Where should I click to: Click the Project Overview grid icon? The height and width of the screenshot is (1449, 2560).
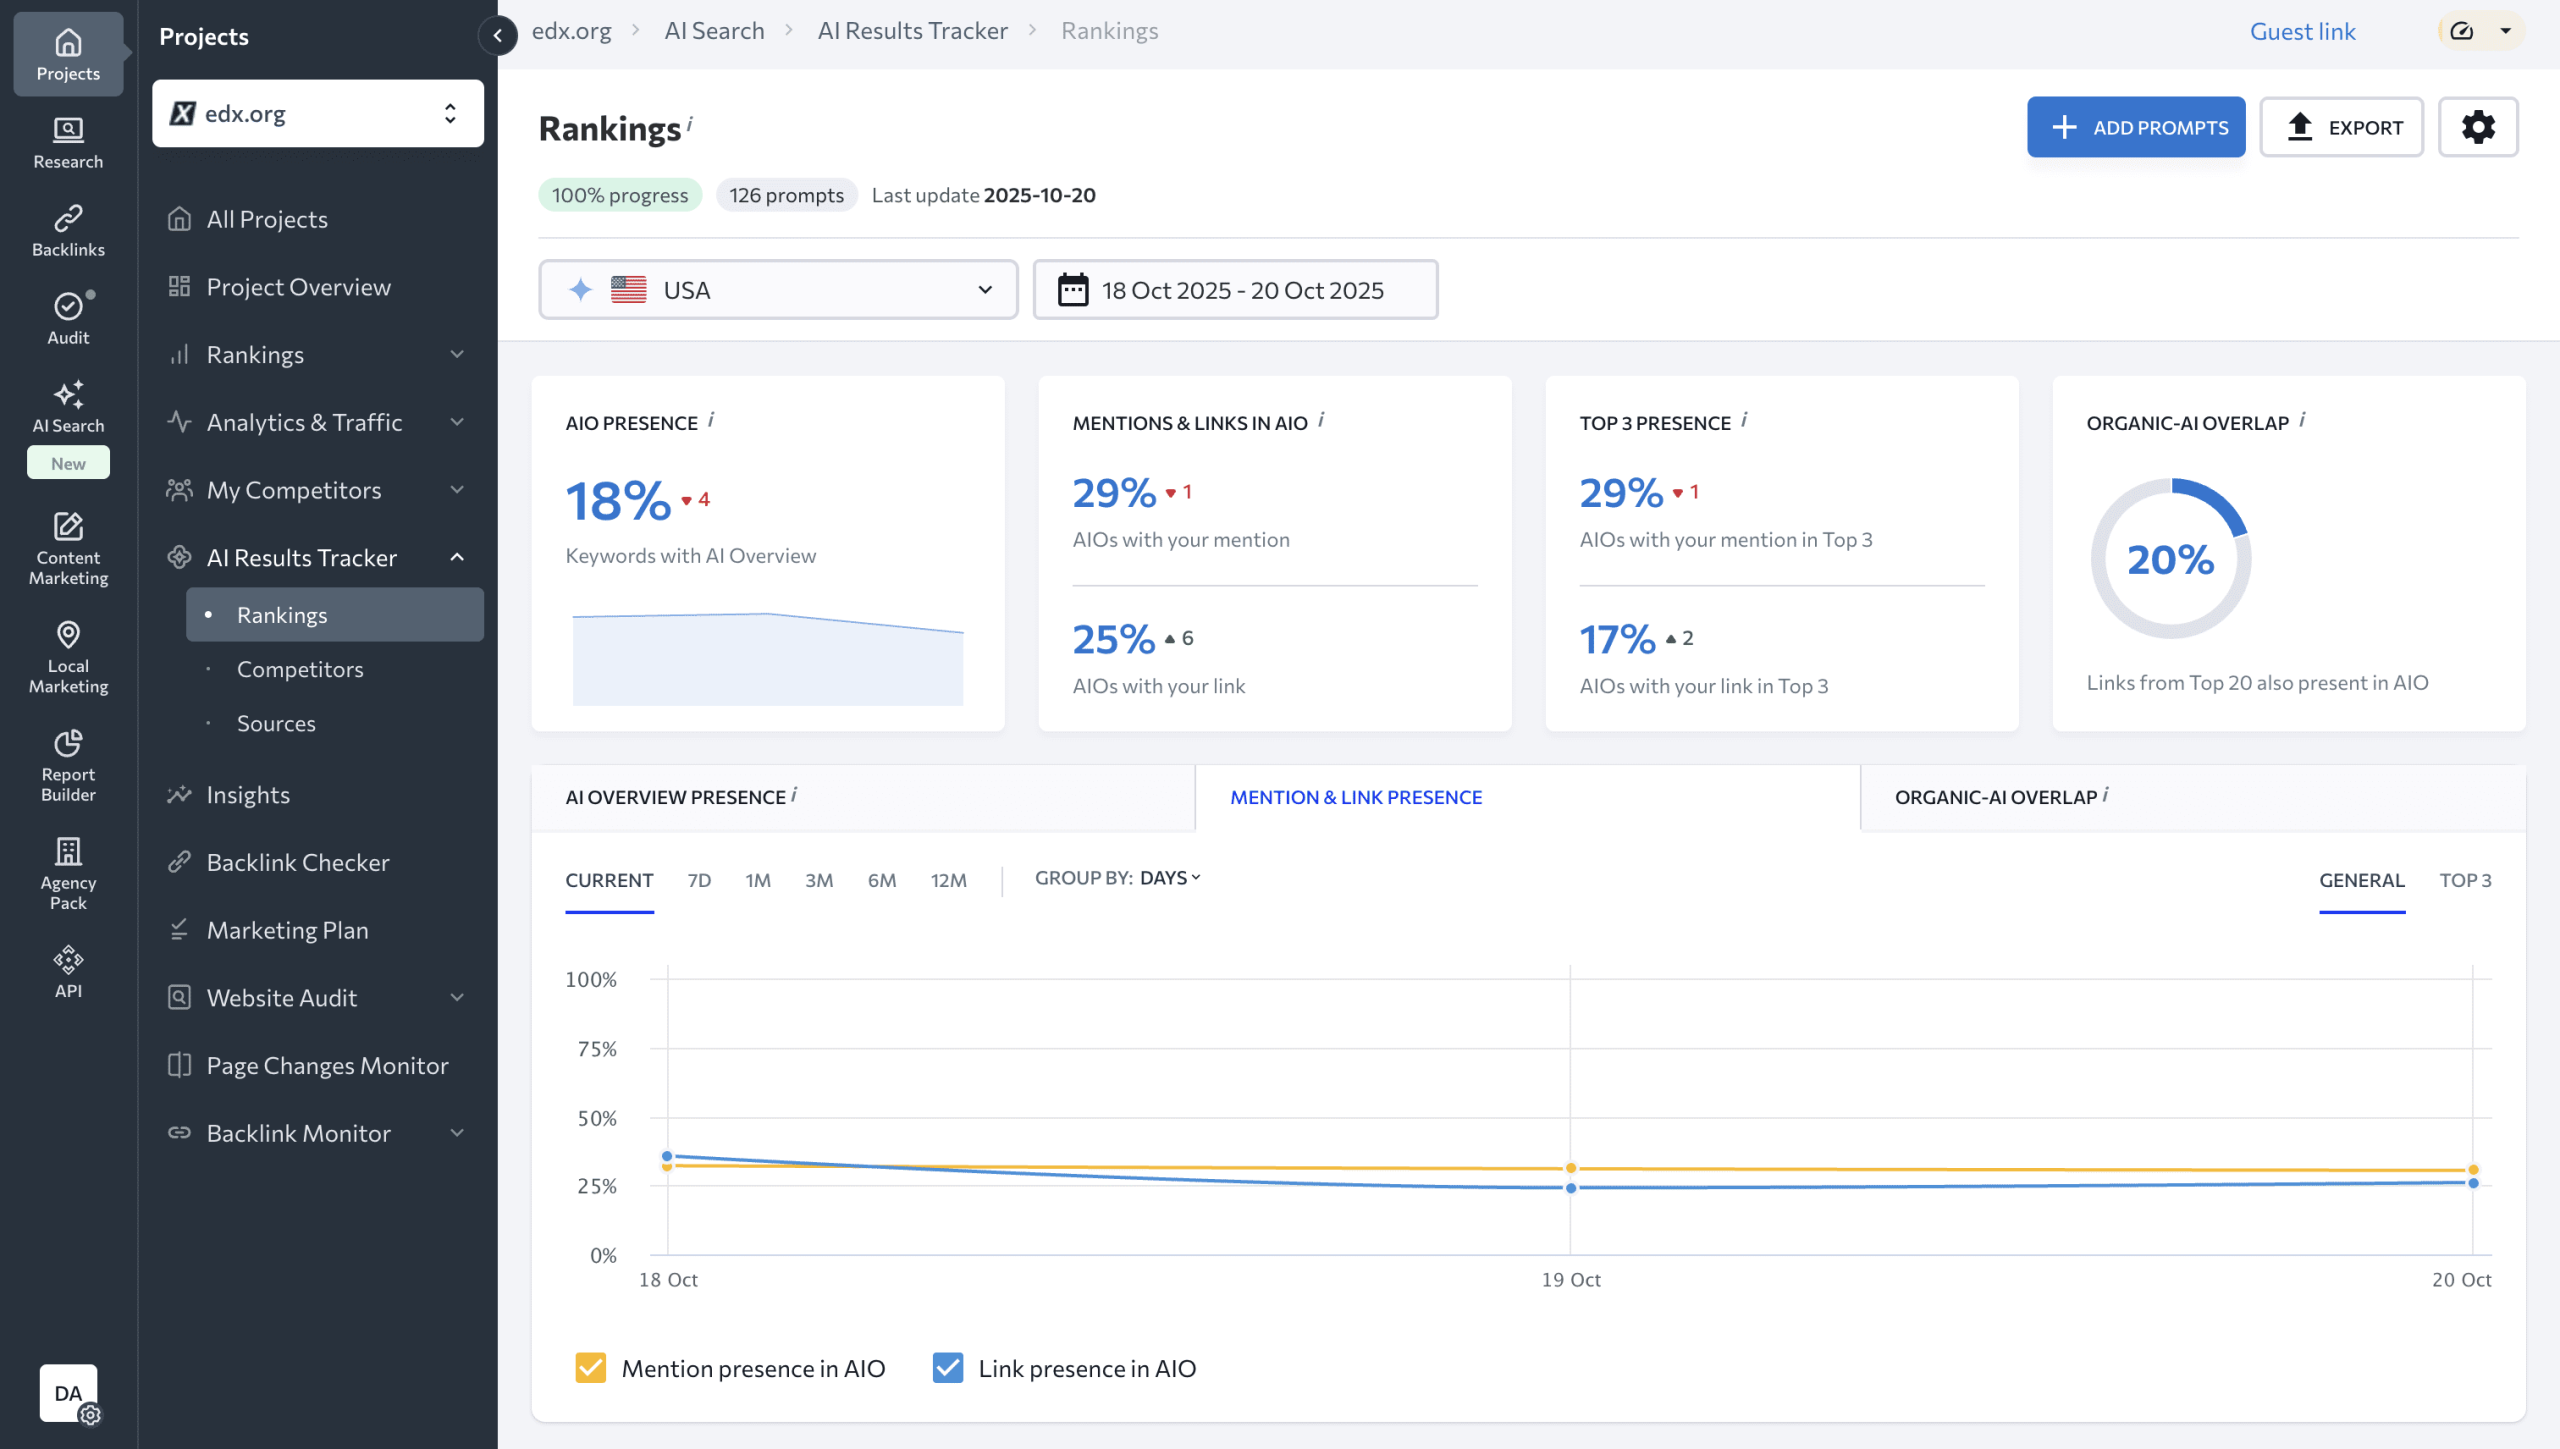[179, 287]
